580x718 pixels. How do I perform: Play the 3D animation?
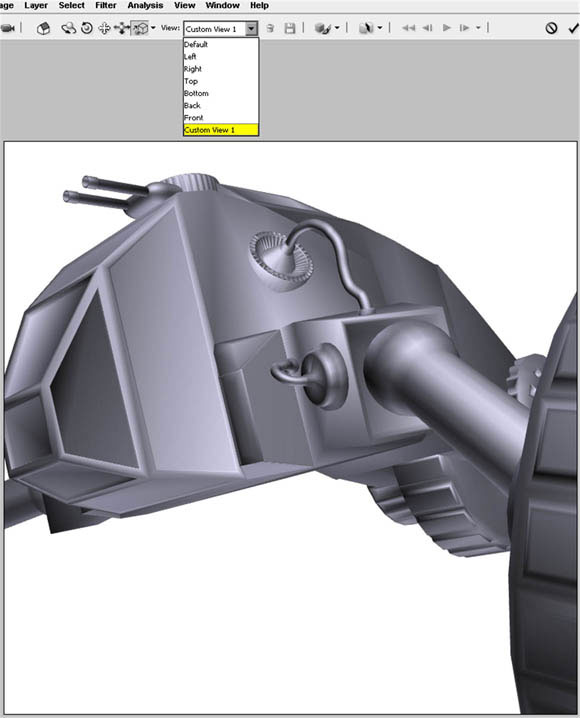pyautogui.click(x=447, y=28)
